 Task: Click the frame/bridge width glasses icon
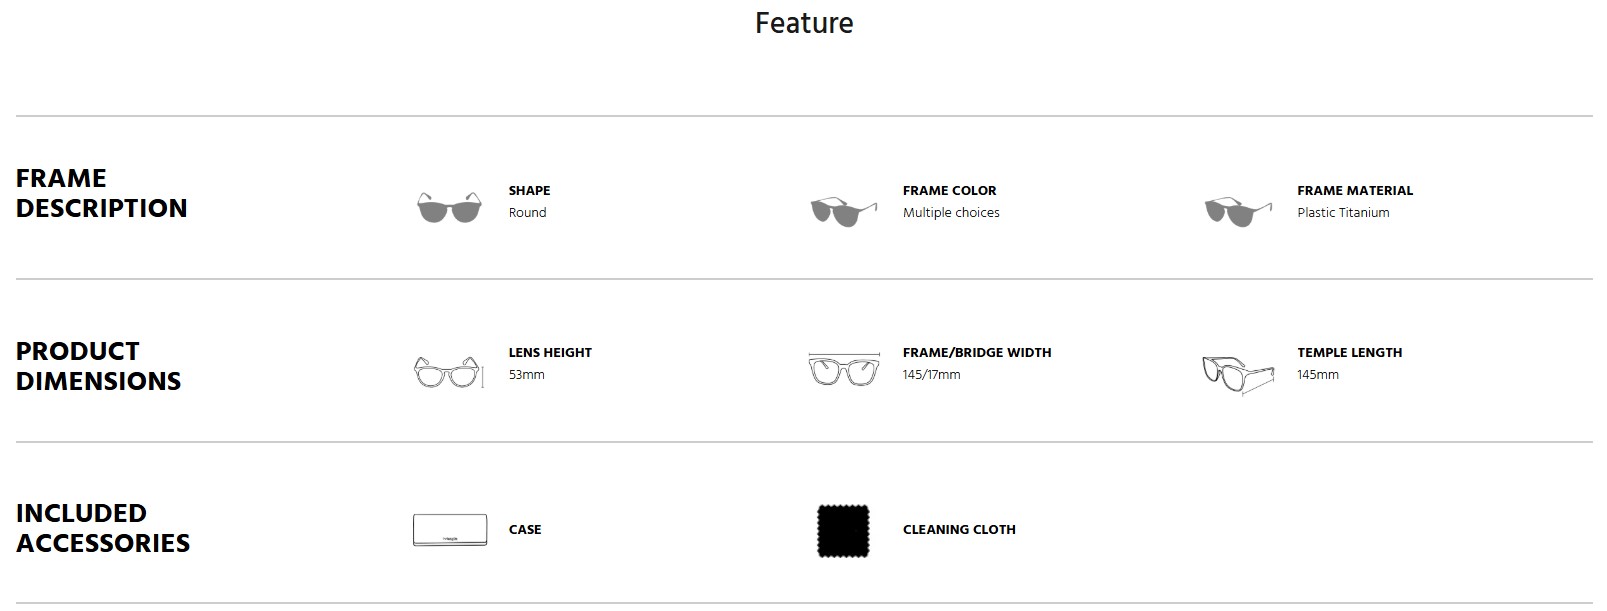(x=844, y=369)
